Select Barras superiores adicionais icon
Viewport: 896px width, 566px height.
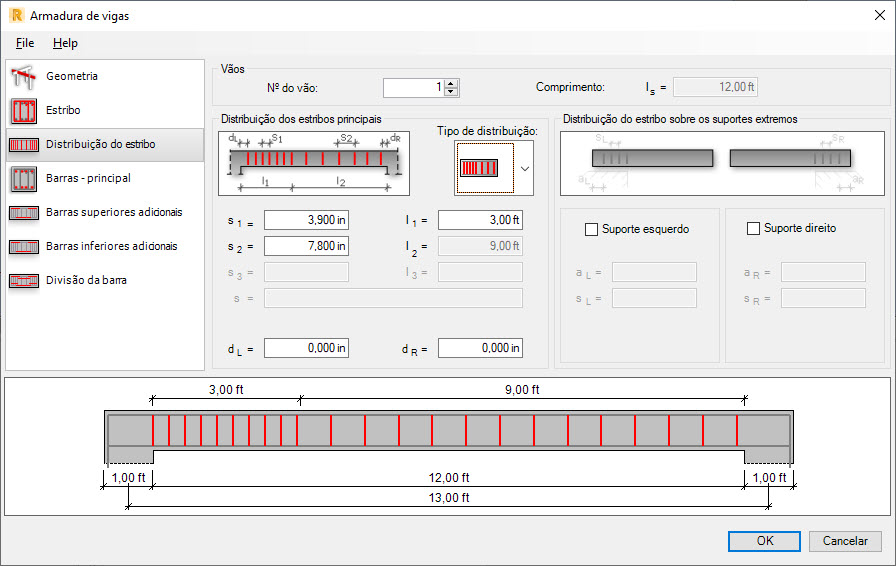pyautogui.click(x=23, y=213)
